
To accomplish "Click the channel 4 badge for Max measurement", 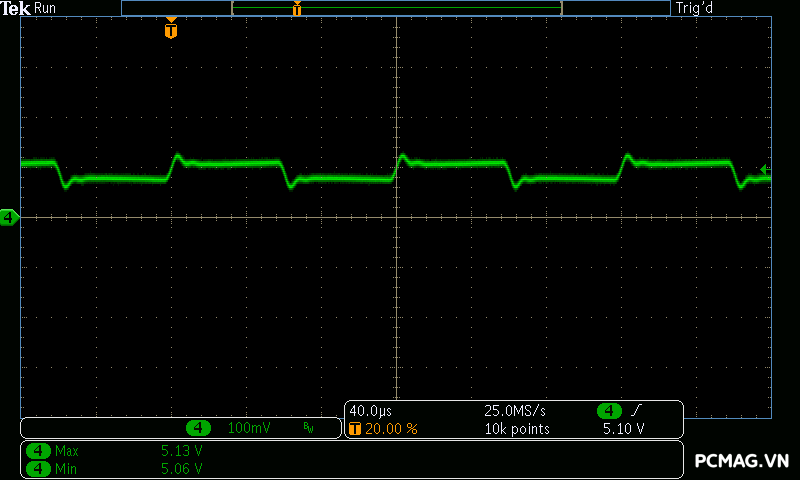I will coord(38,451).
